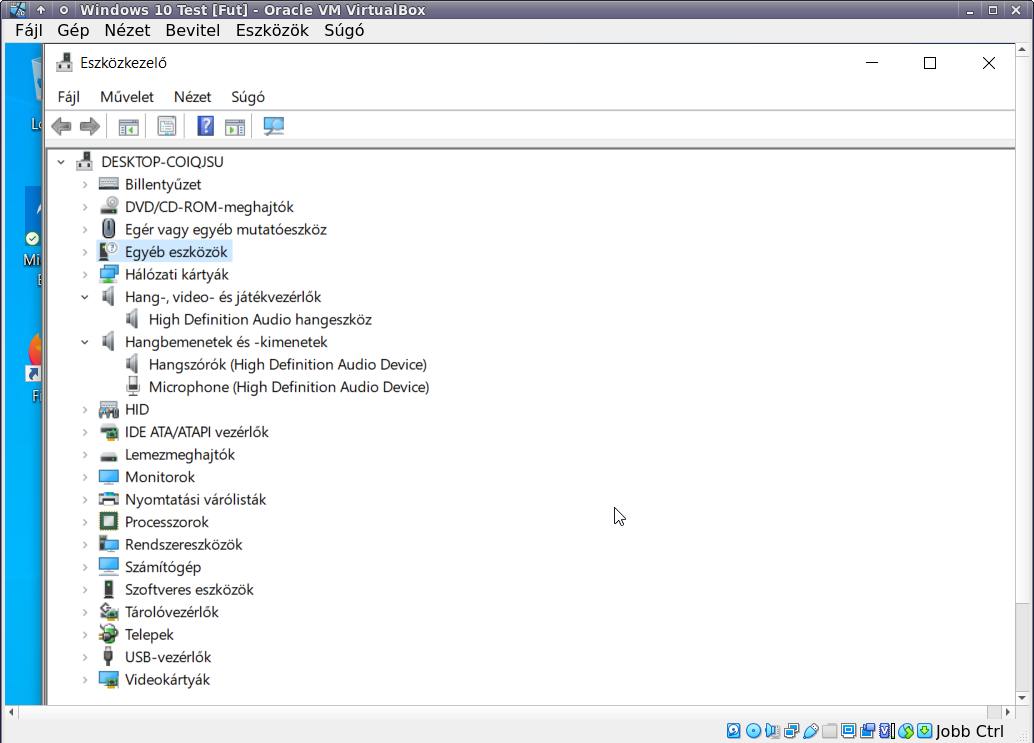Click the microphone icon beside Microphone entry

pyautogui.click(x=133, y=386)
